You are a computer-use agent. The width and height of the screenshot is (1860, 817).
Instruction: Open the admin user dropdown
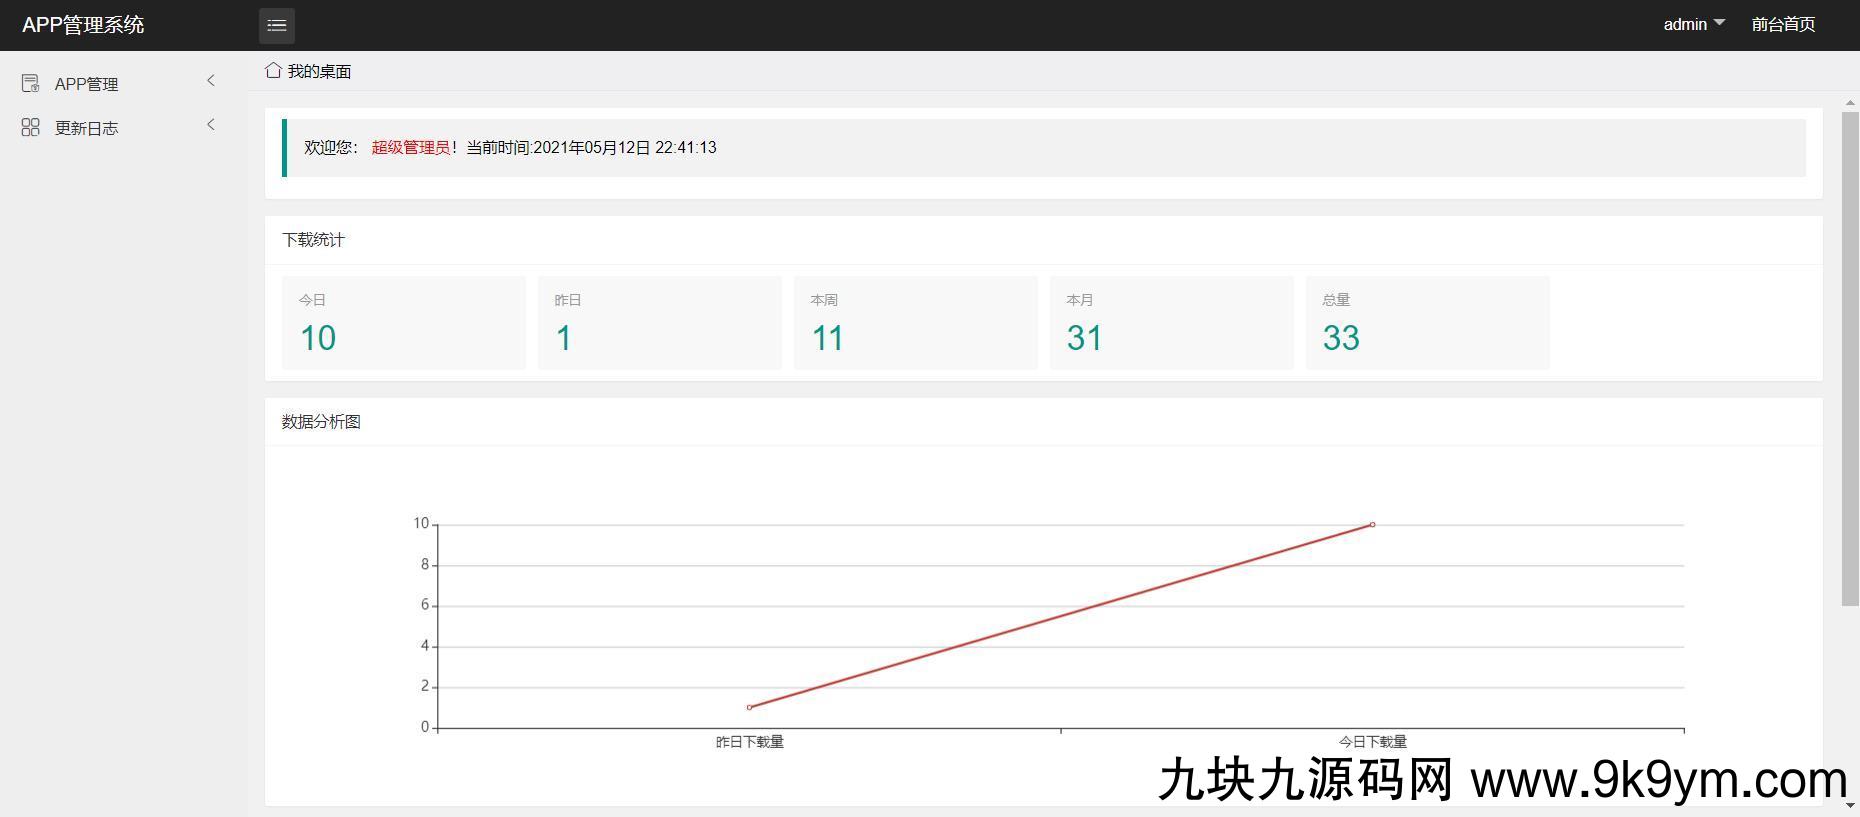pyautogui.click(x=1693, y=24)
